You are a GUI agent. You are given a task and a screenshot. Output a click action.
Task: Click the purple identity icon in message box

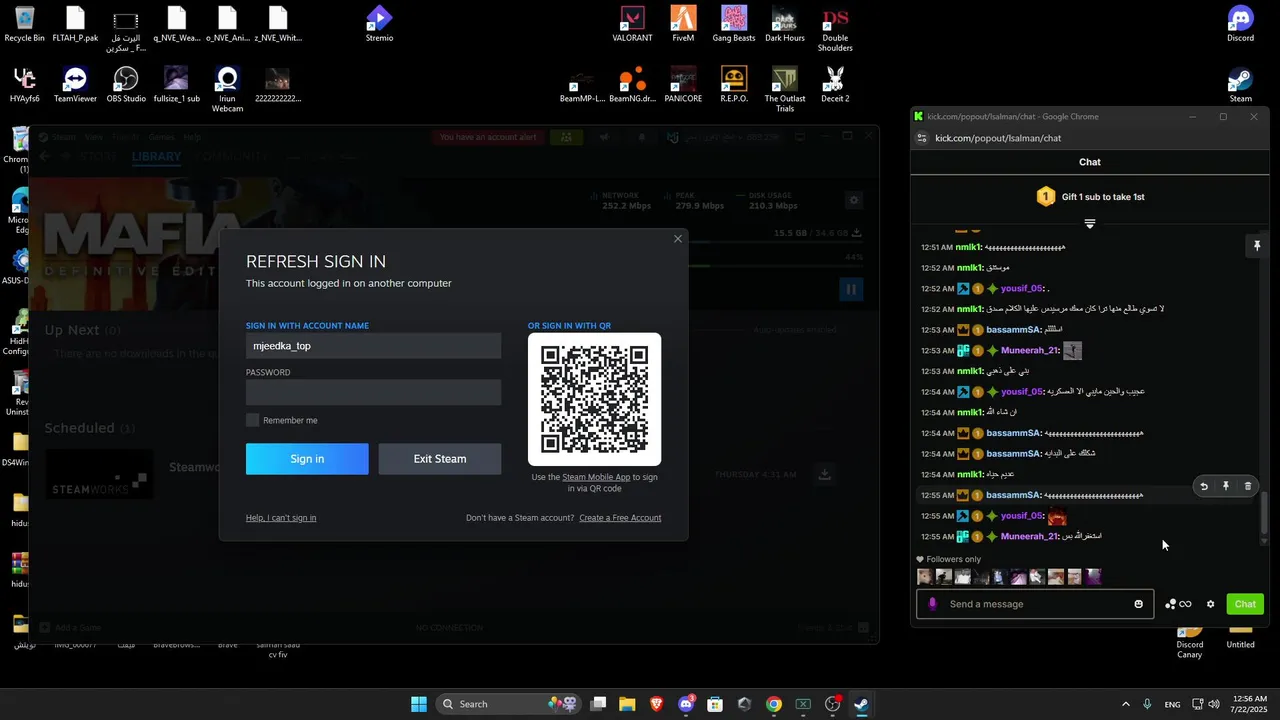click(x=933, y=604)
